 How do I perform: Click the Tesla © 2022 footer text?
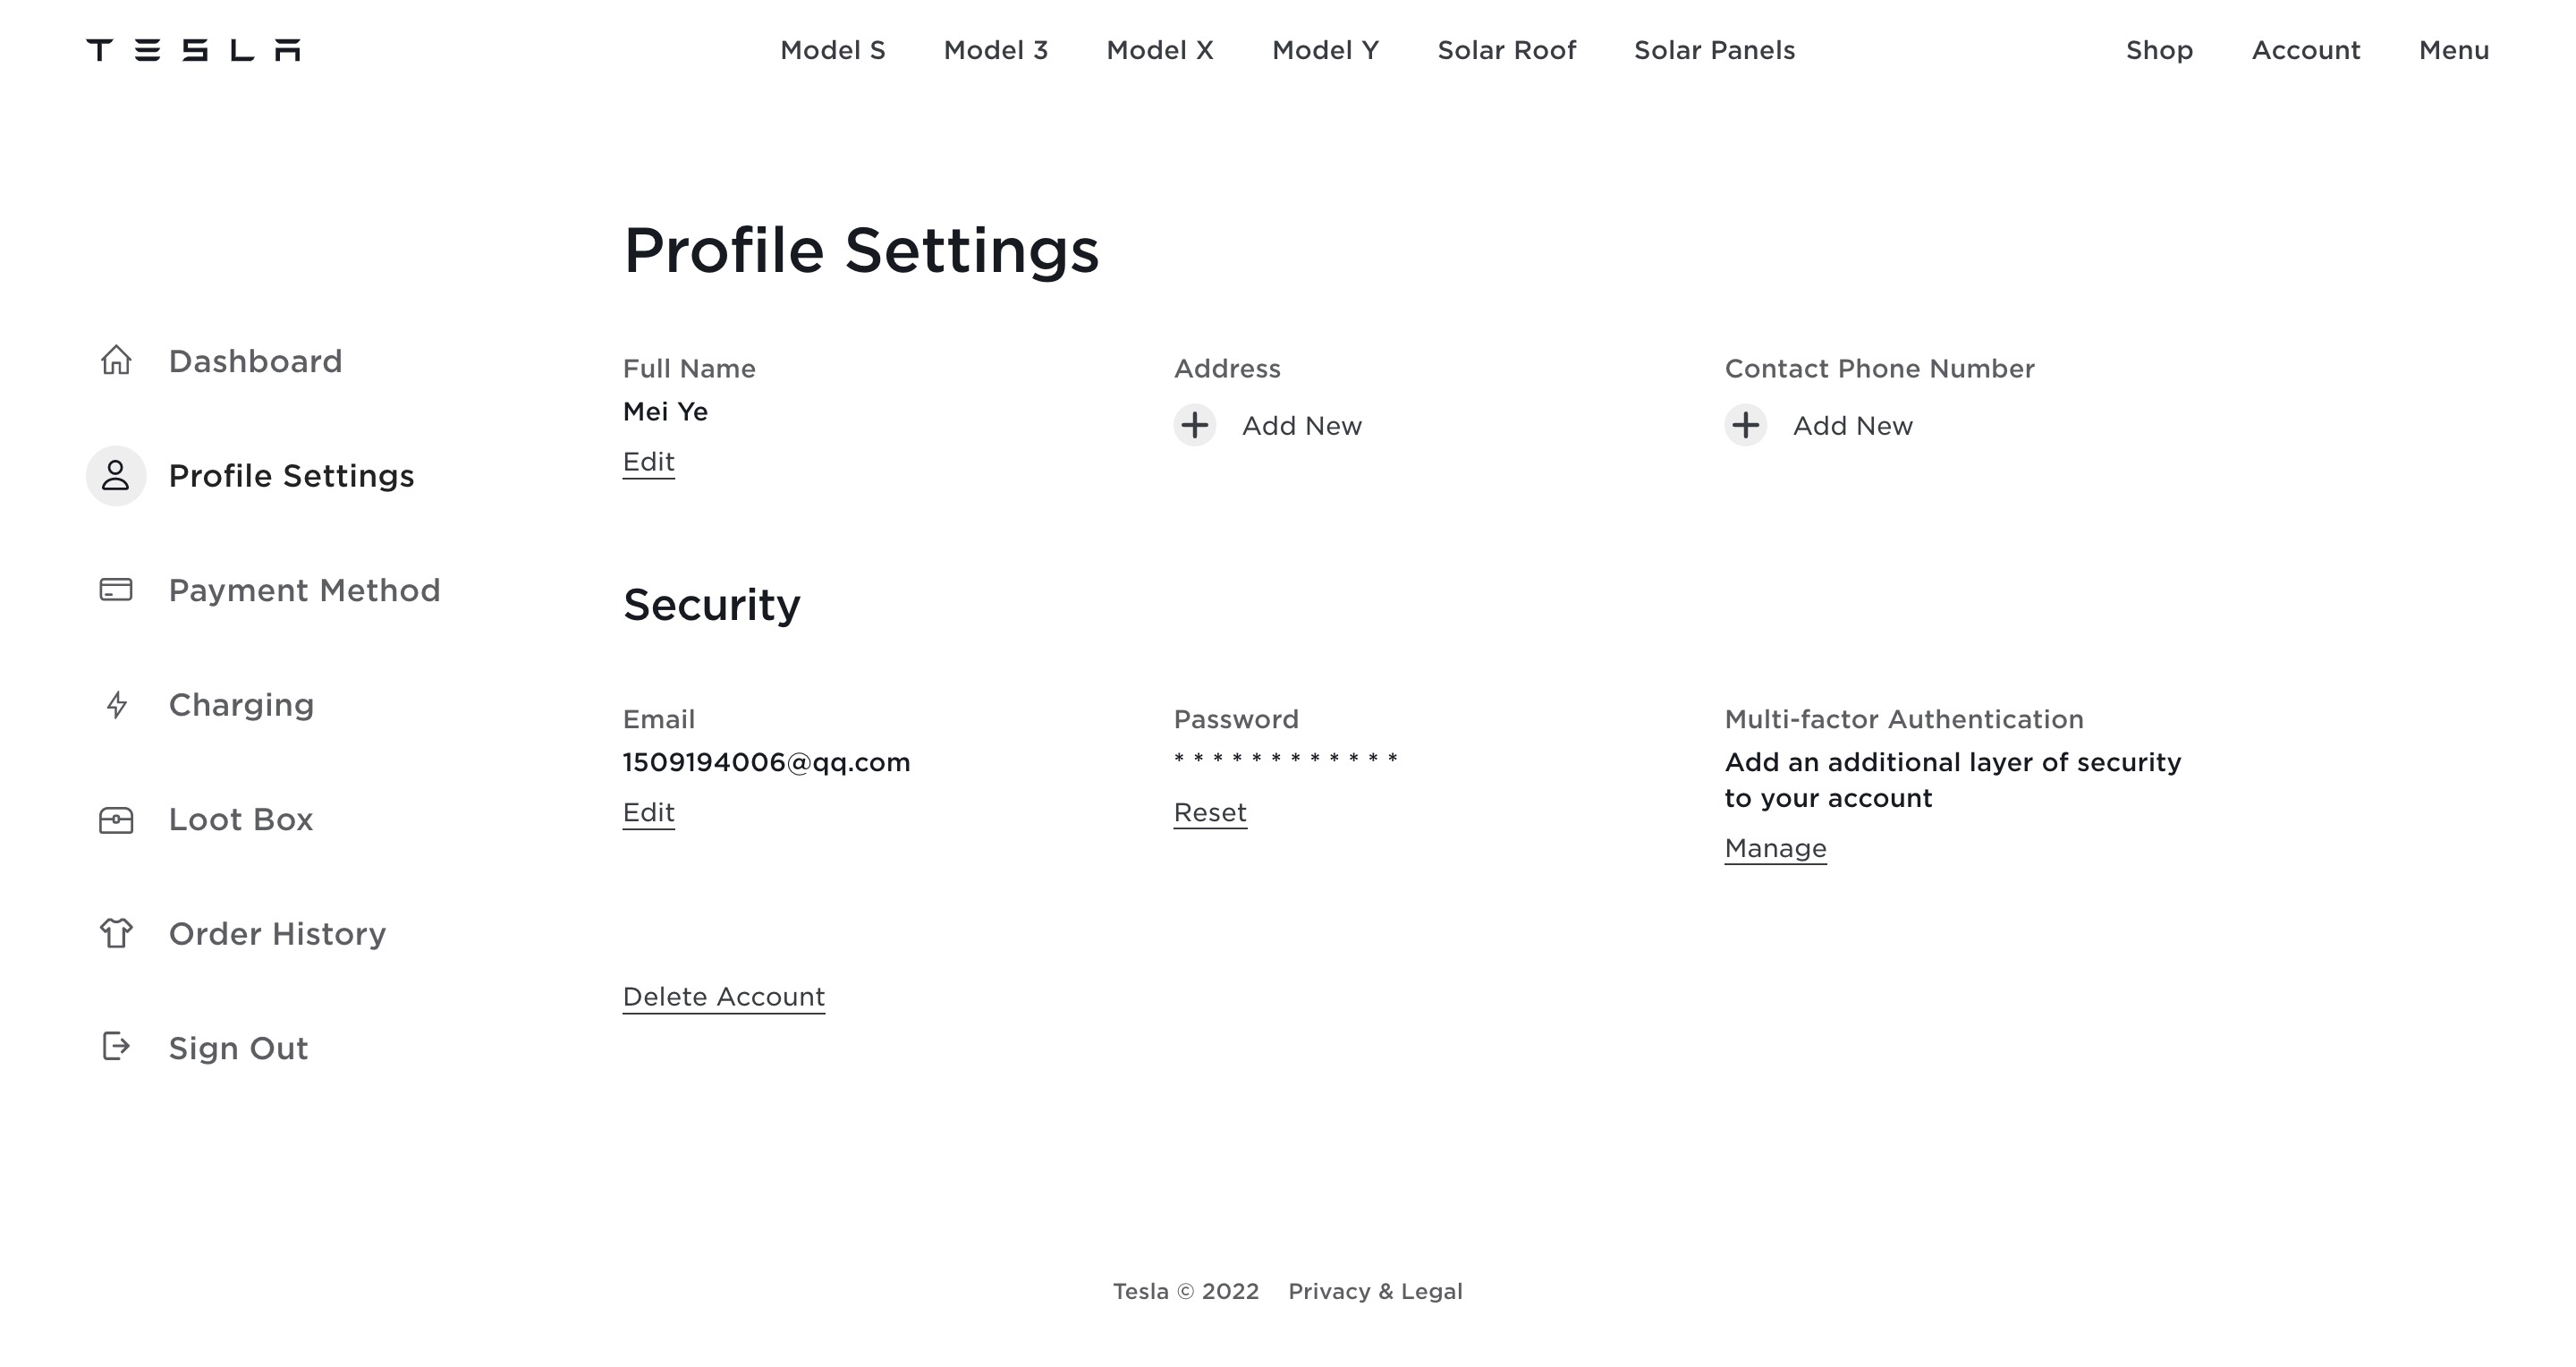click(1186, 1291)
